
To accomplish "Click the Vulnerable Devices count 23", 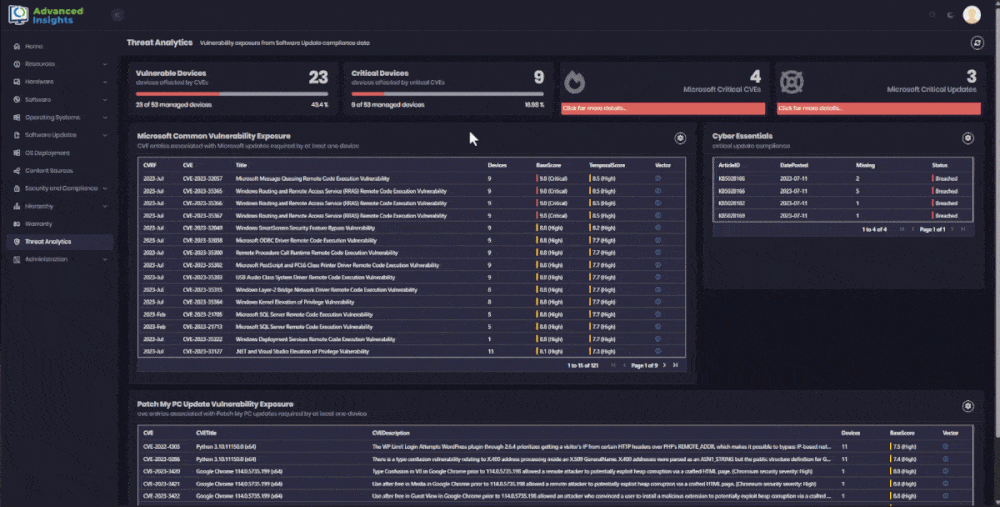I will (318, 78).
